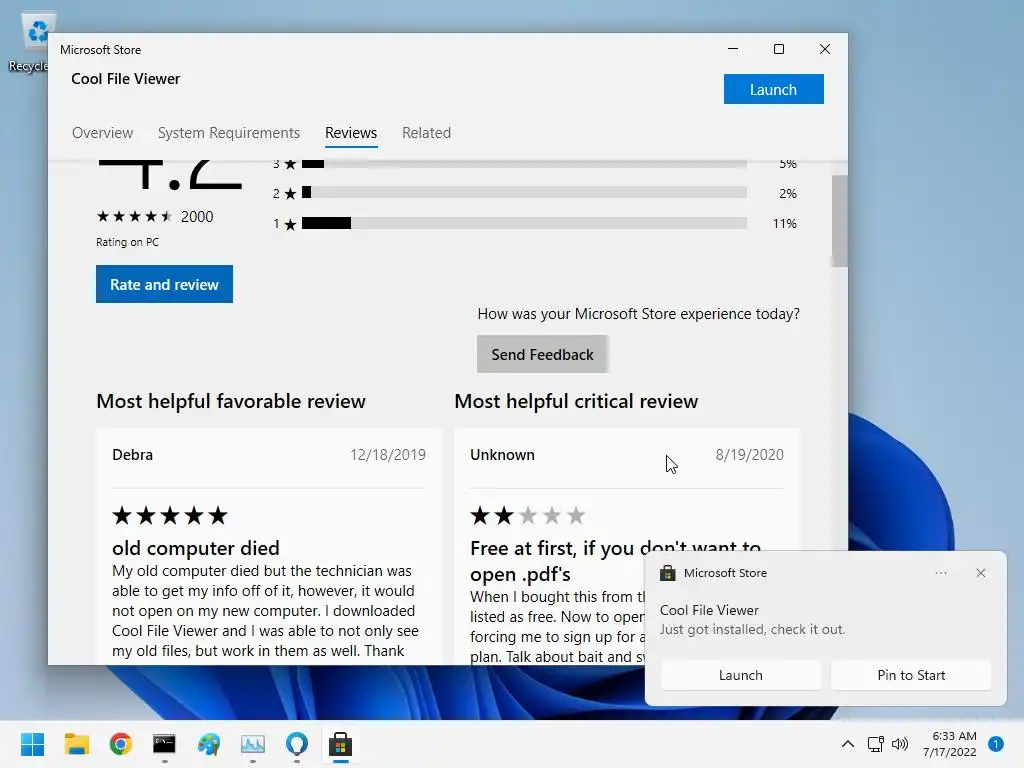Click the 2000 ratings count

(x=197, y=216)
